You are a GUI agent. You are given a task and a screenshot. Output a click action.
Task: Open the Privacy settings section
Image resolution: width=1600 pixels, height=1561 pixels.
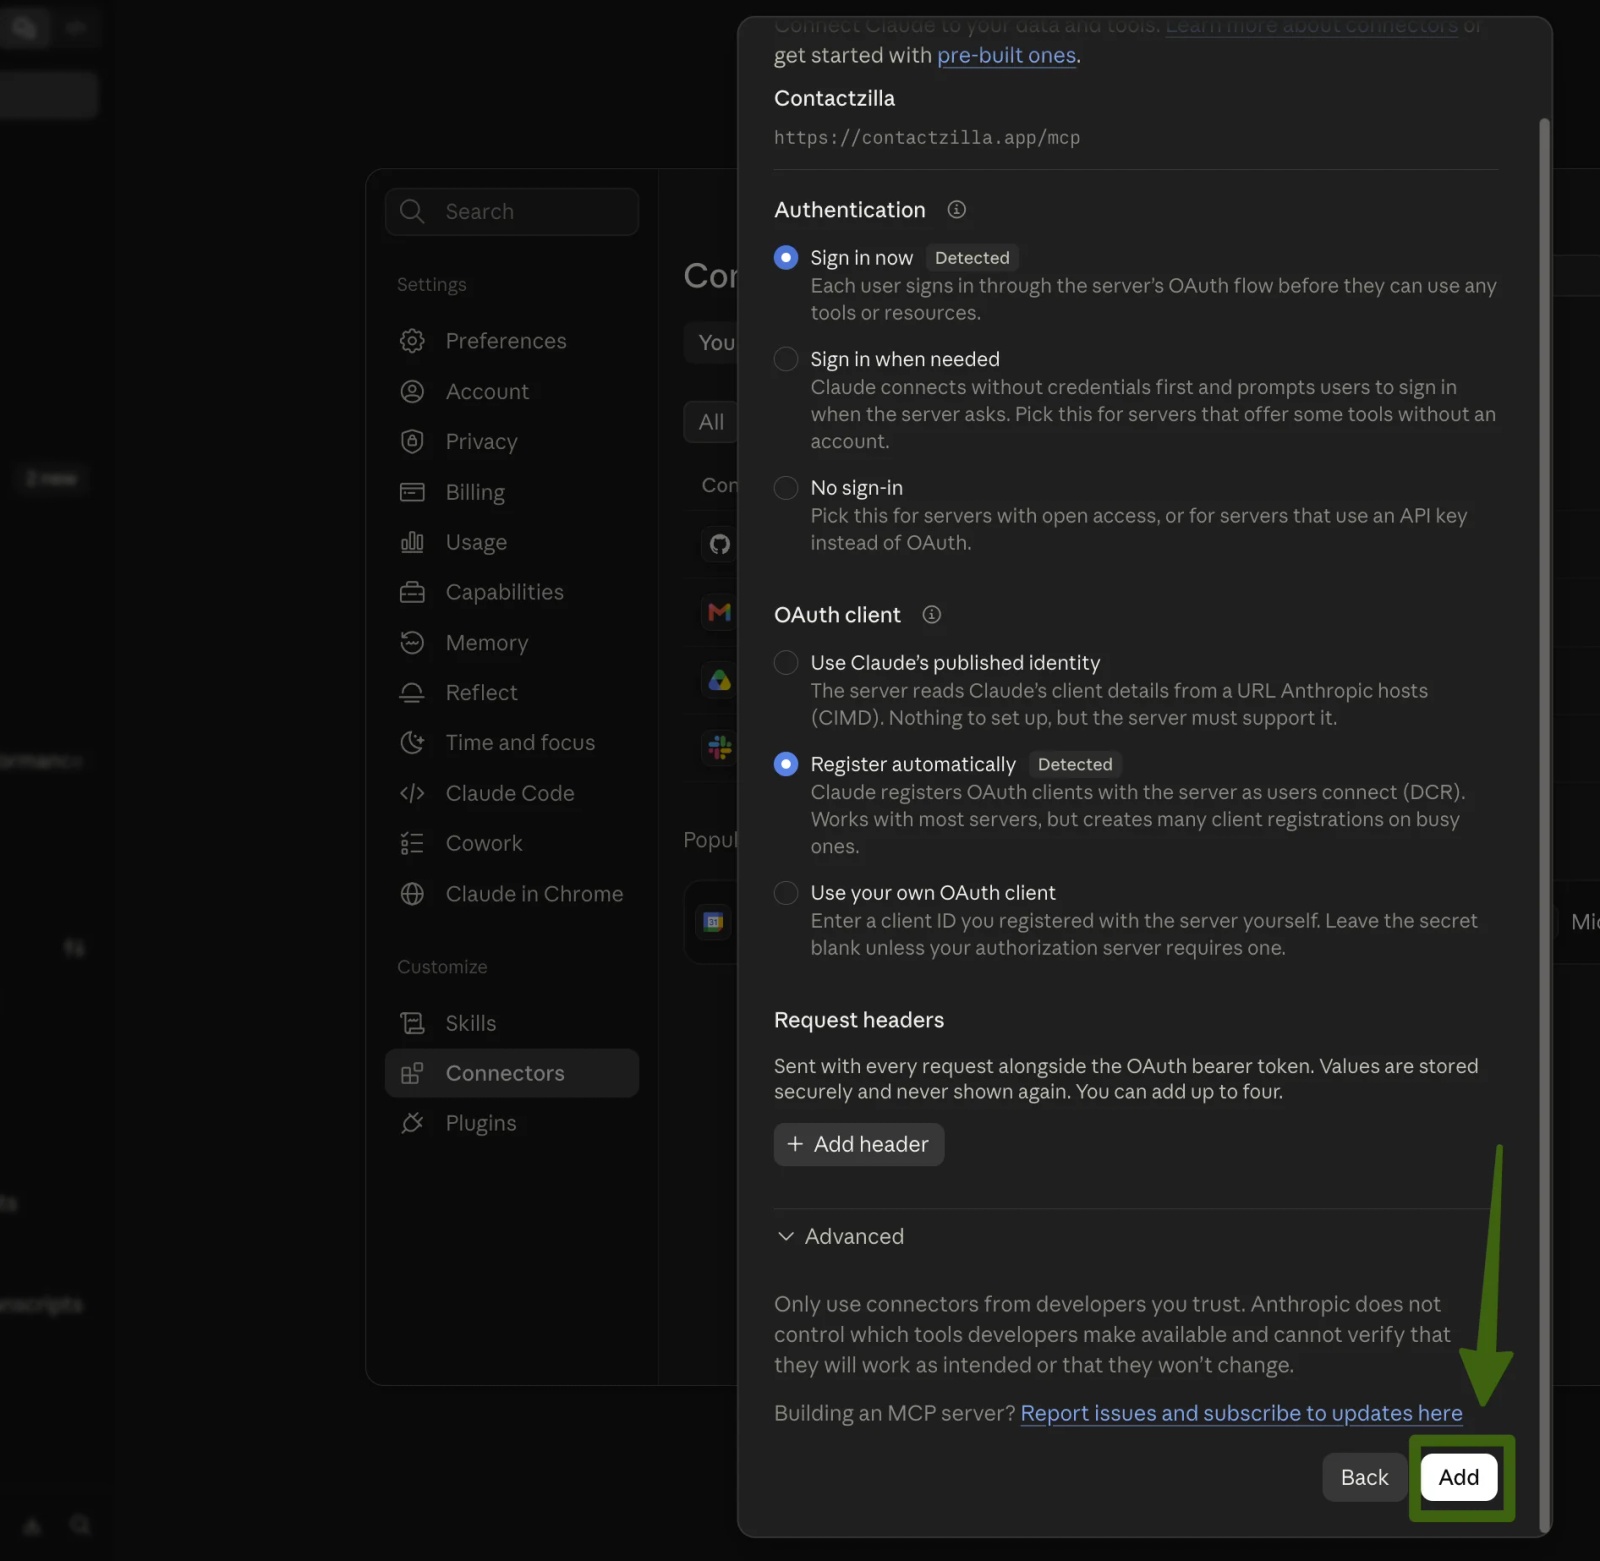[x=511, y=441]
